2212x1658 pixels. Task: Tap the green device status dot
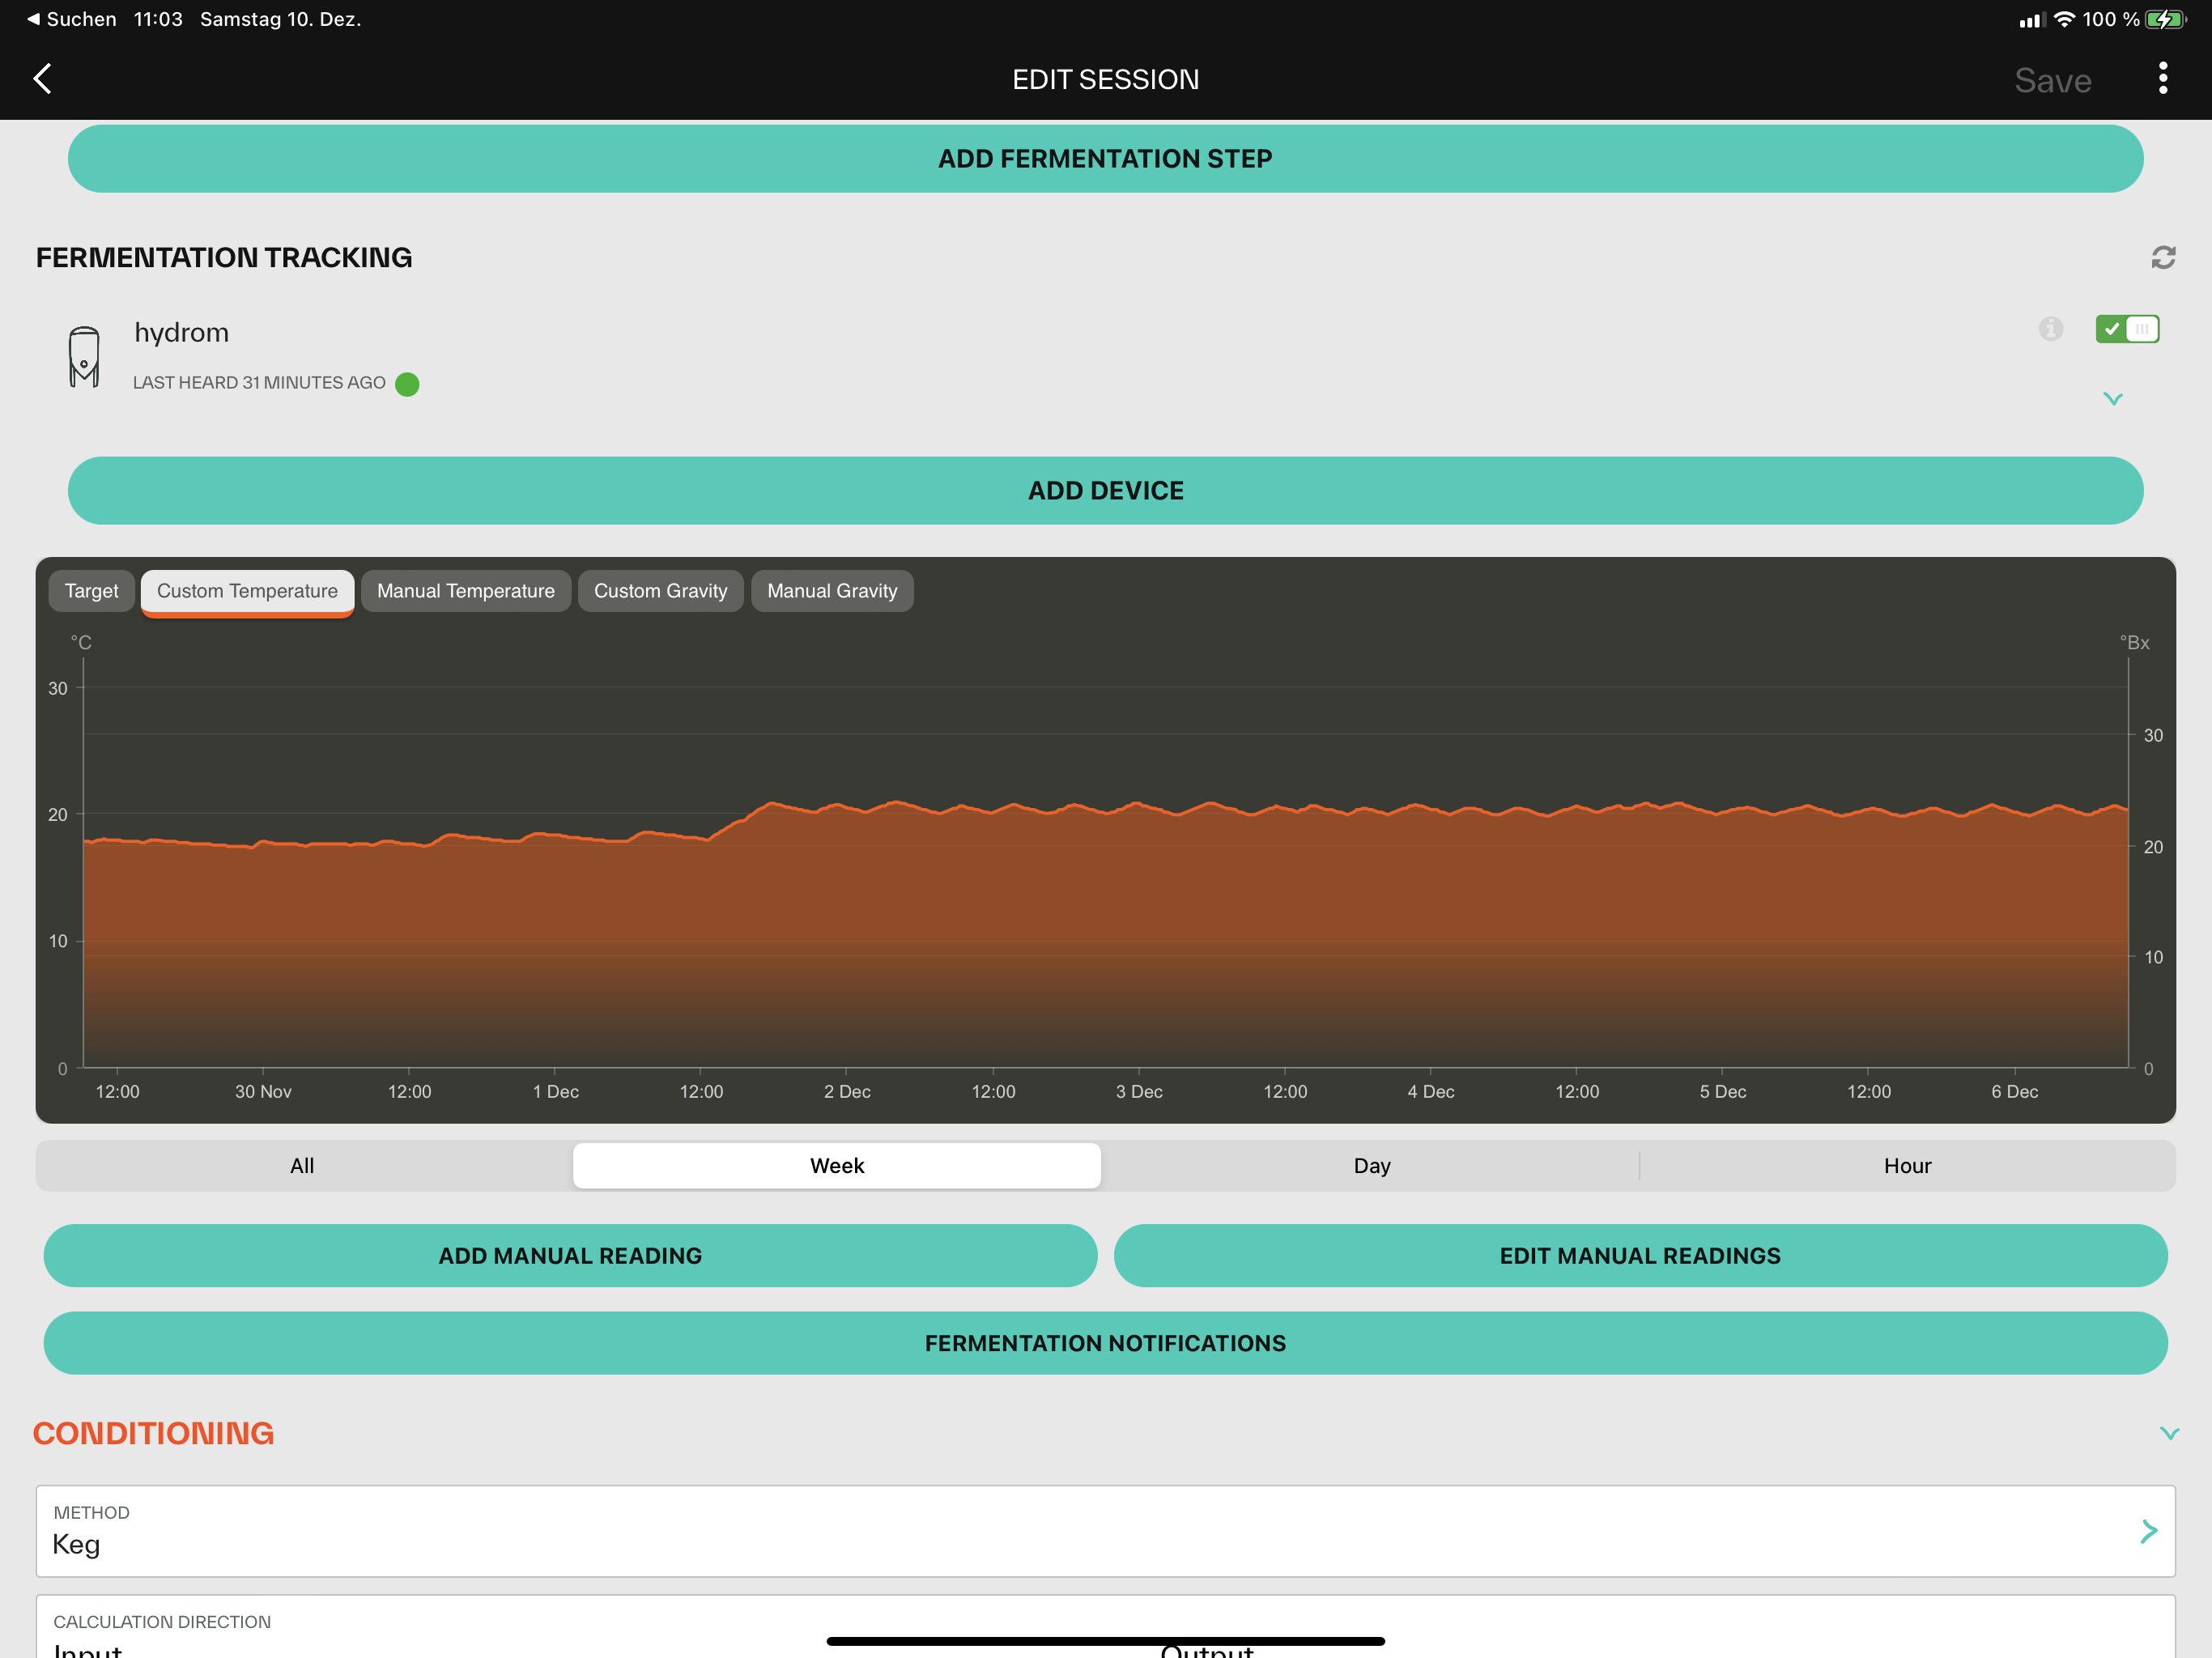407,384
